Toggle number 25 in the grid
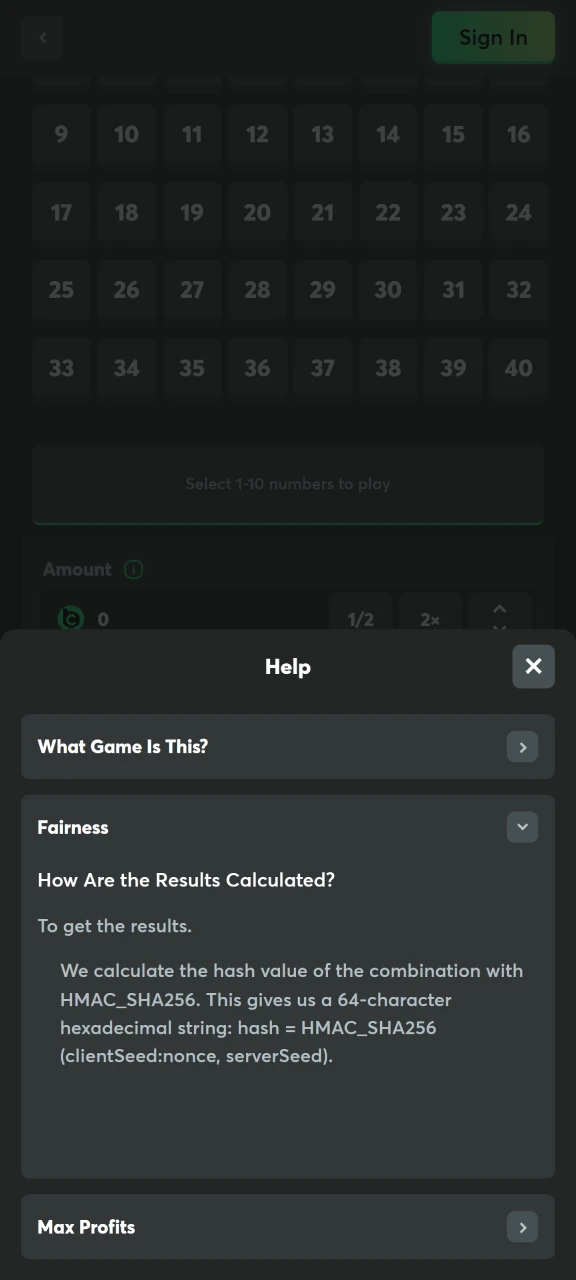Viewport: 576px width, 1280px height. pyautogui.click(x=61, y=290)
